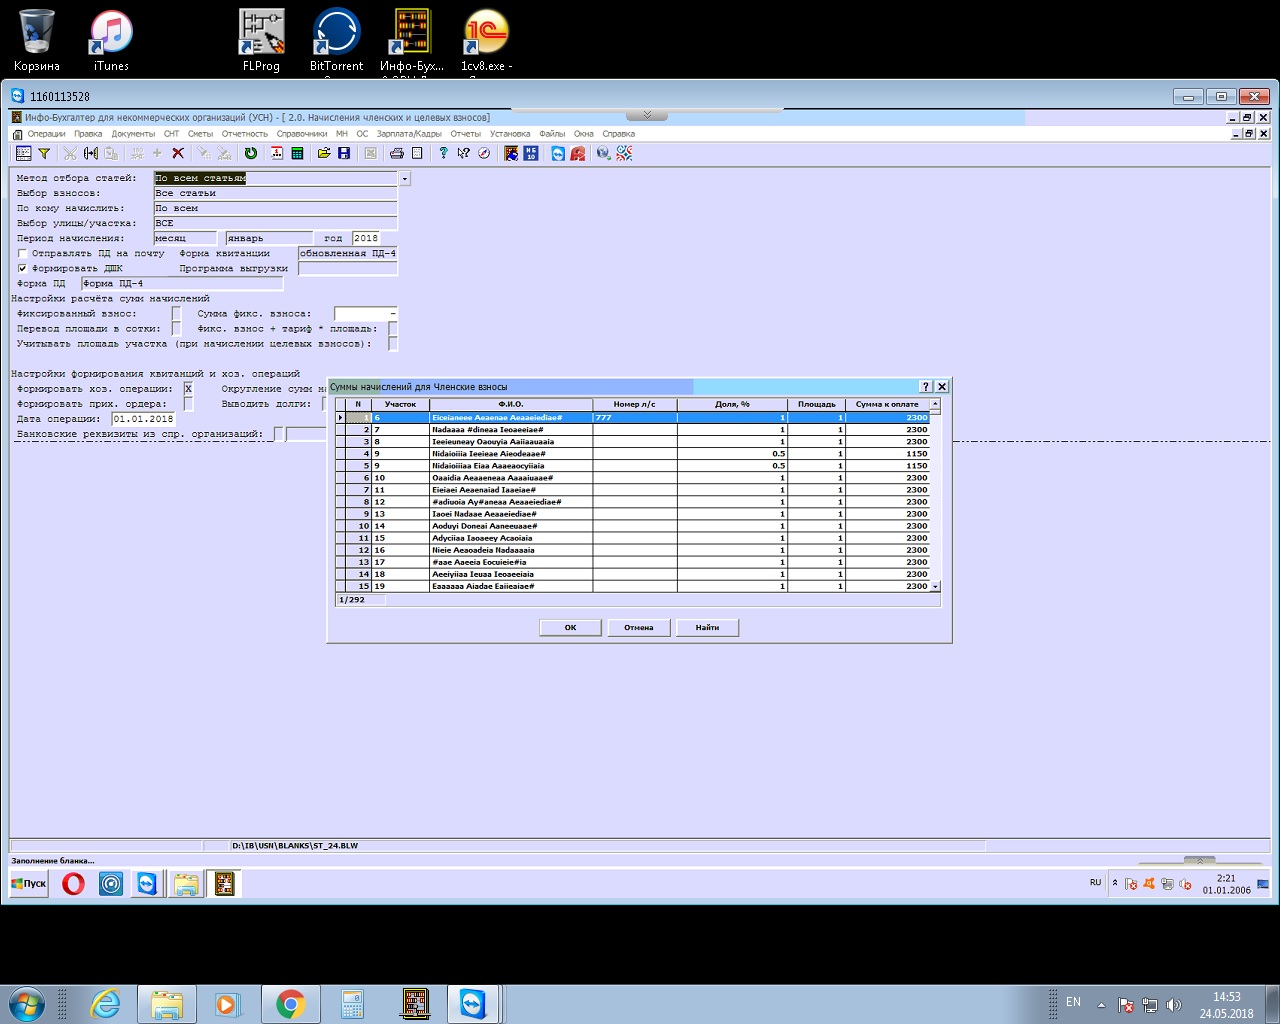Screen dimensions: 1280x1024
Task: Open the Зарплата/Кадры menu
Action: click(x=409, y=133)
